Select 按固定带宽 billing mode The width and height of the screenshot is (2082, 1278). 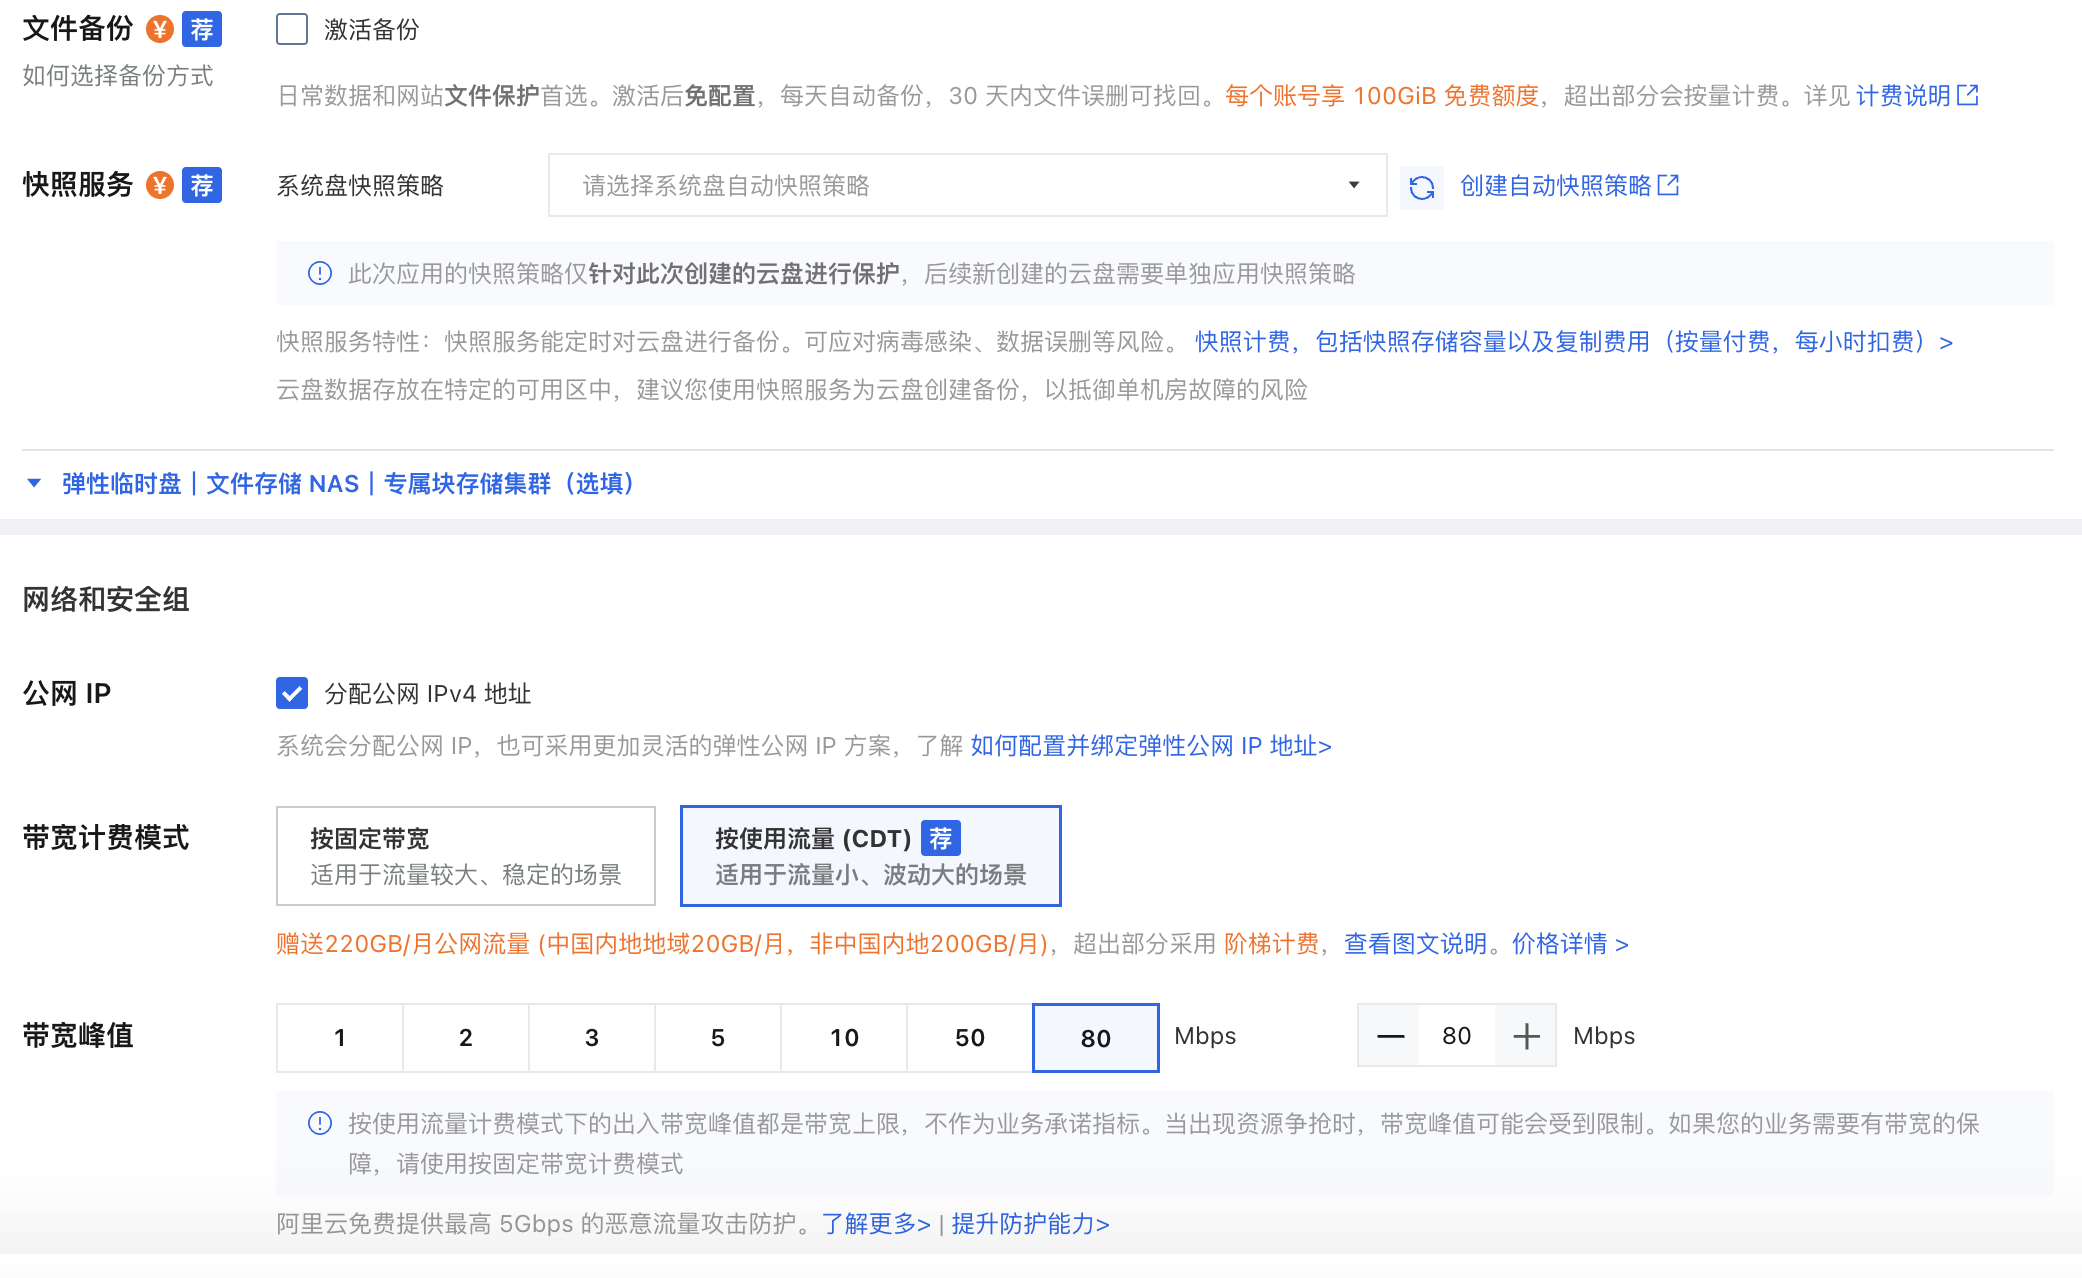pyautogui.click(x=466, y=856)
